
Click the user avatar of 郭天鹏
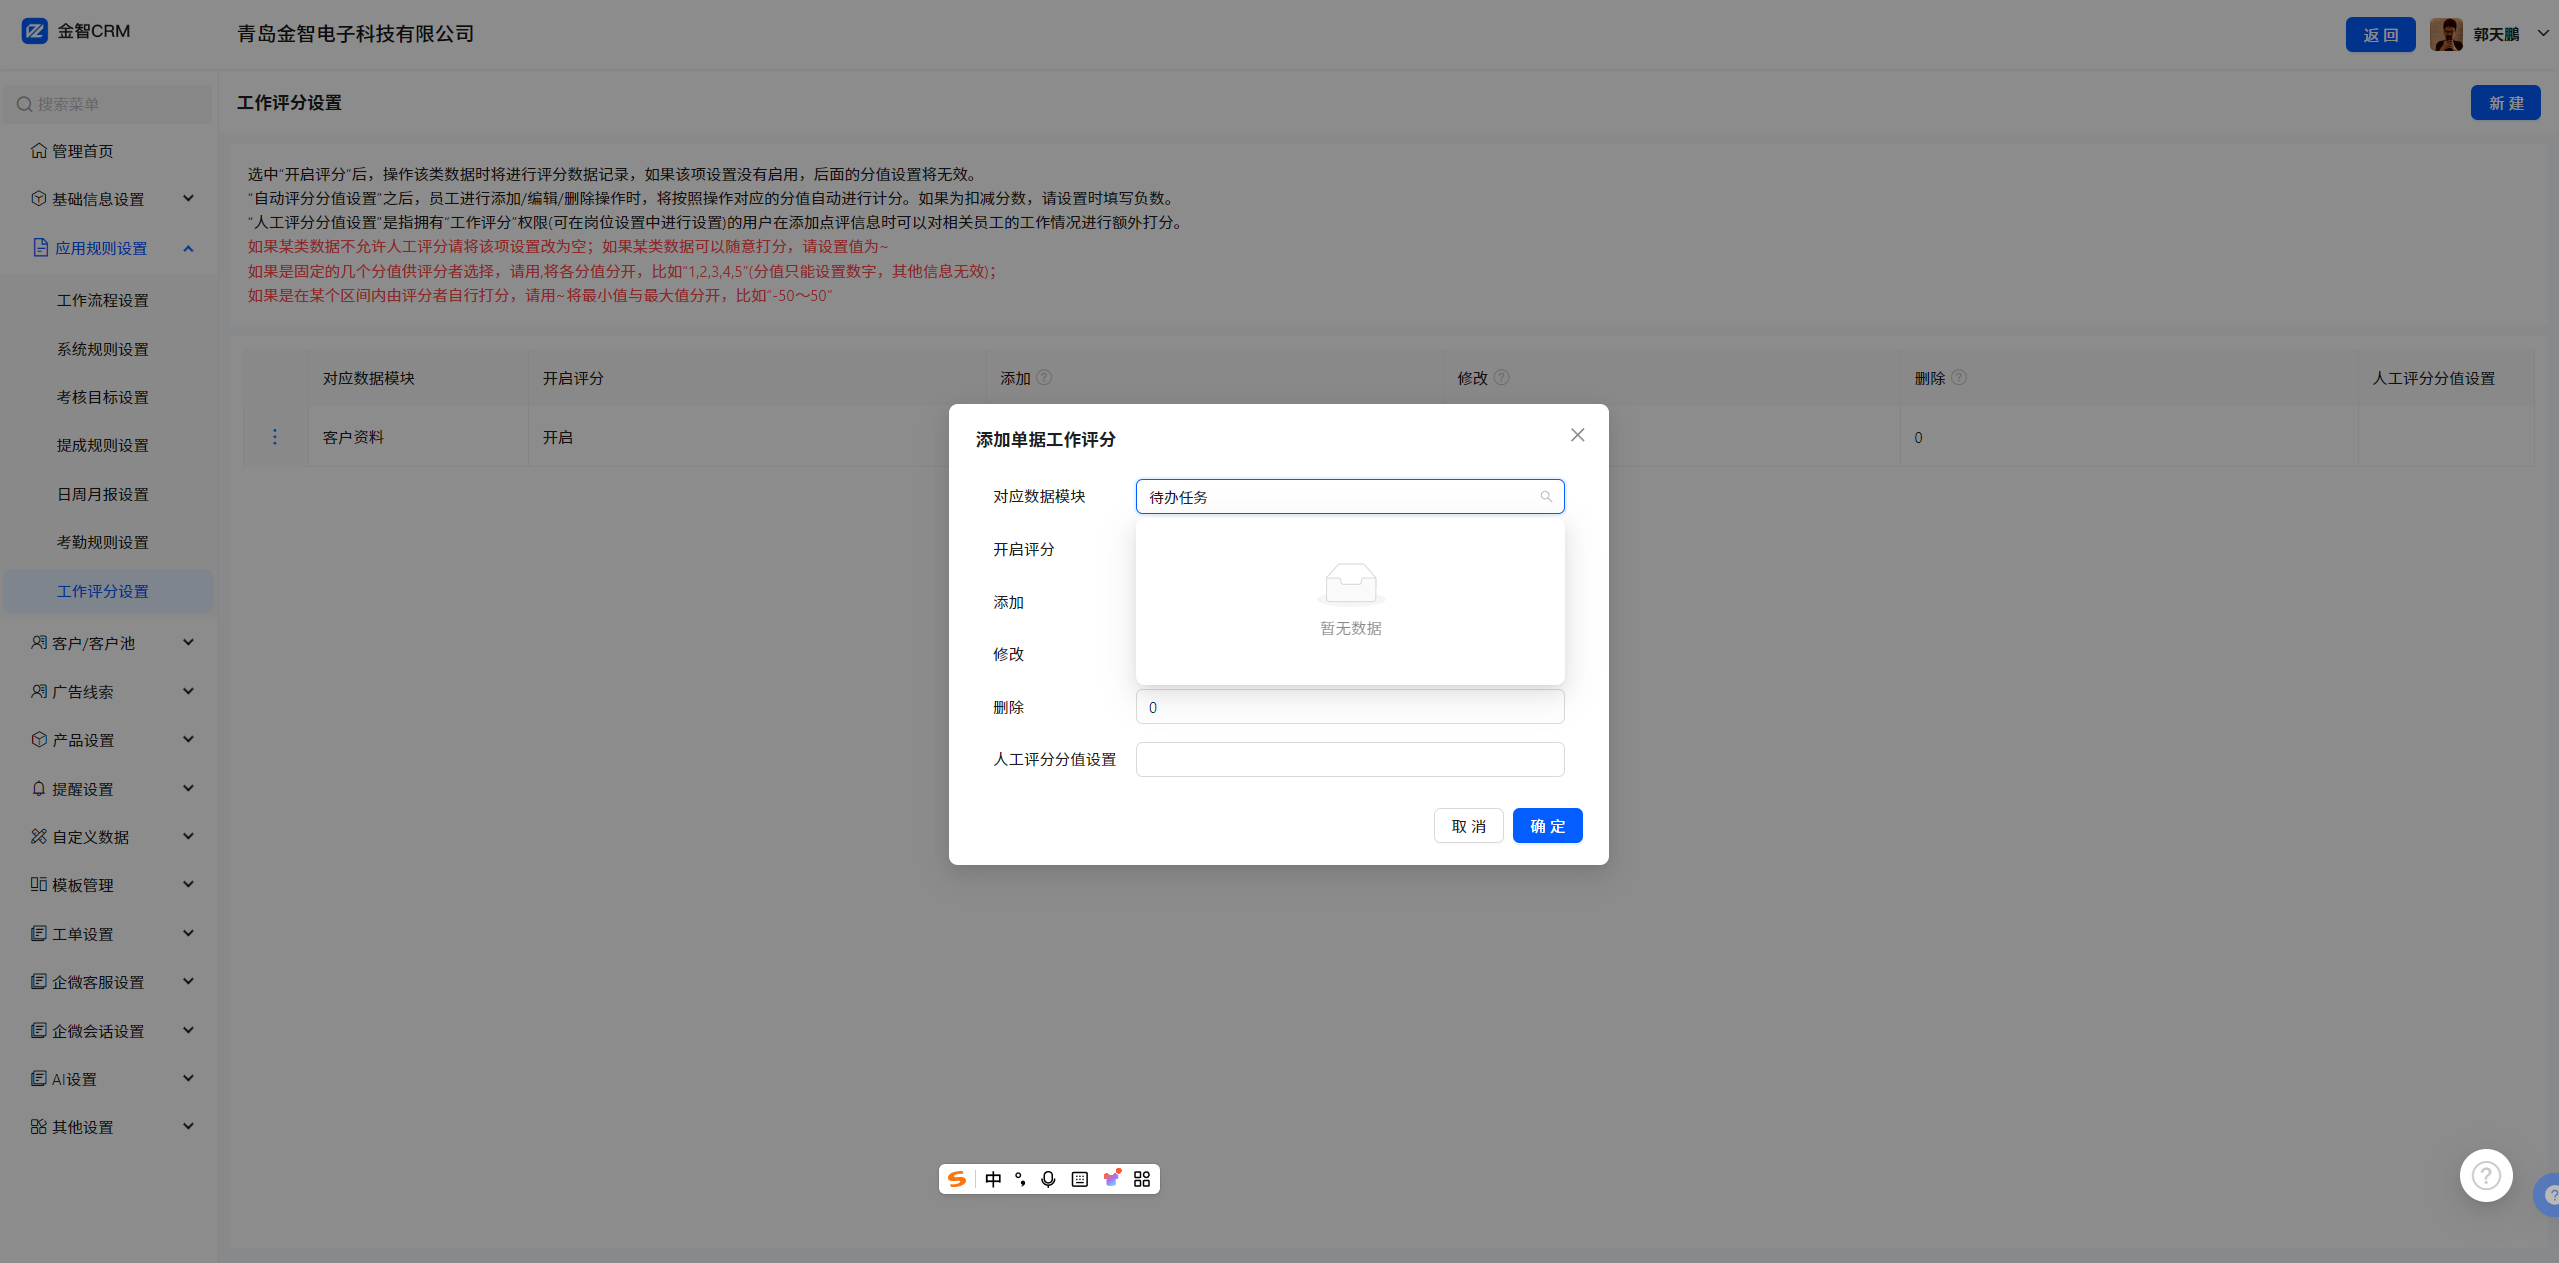coord(2446,34)
